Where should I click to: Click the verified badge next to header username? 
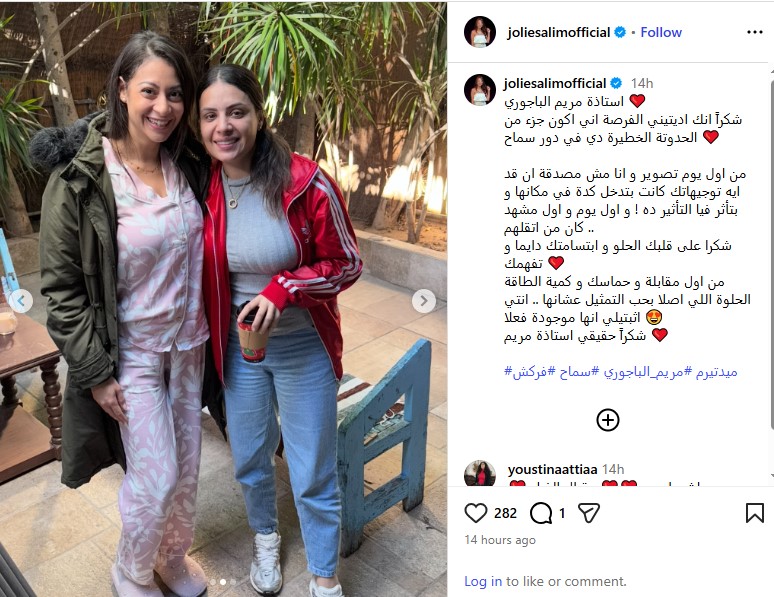620,33
